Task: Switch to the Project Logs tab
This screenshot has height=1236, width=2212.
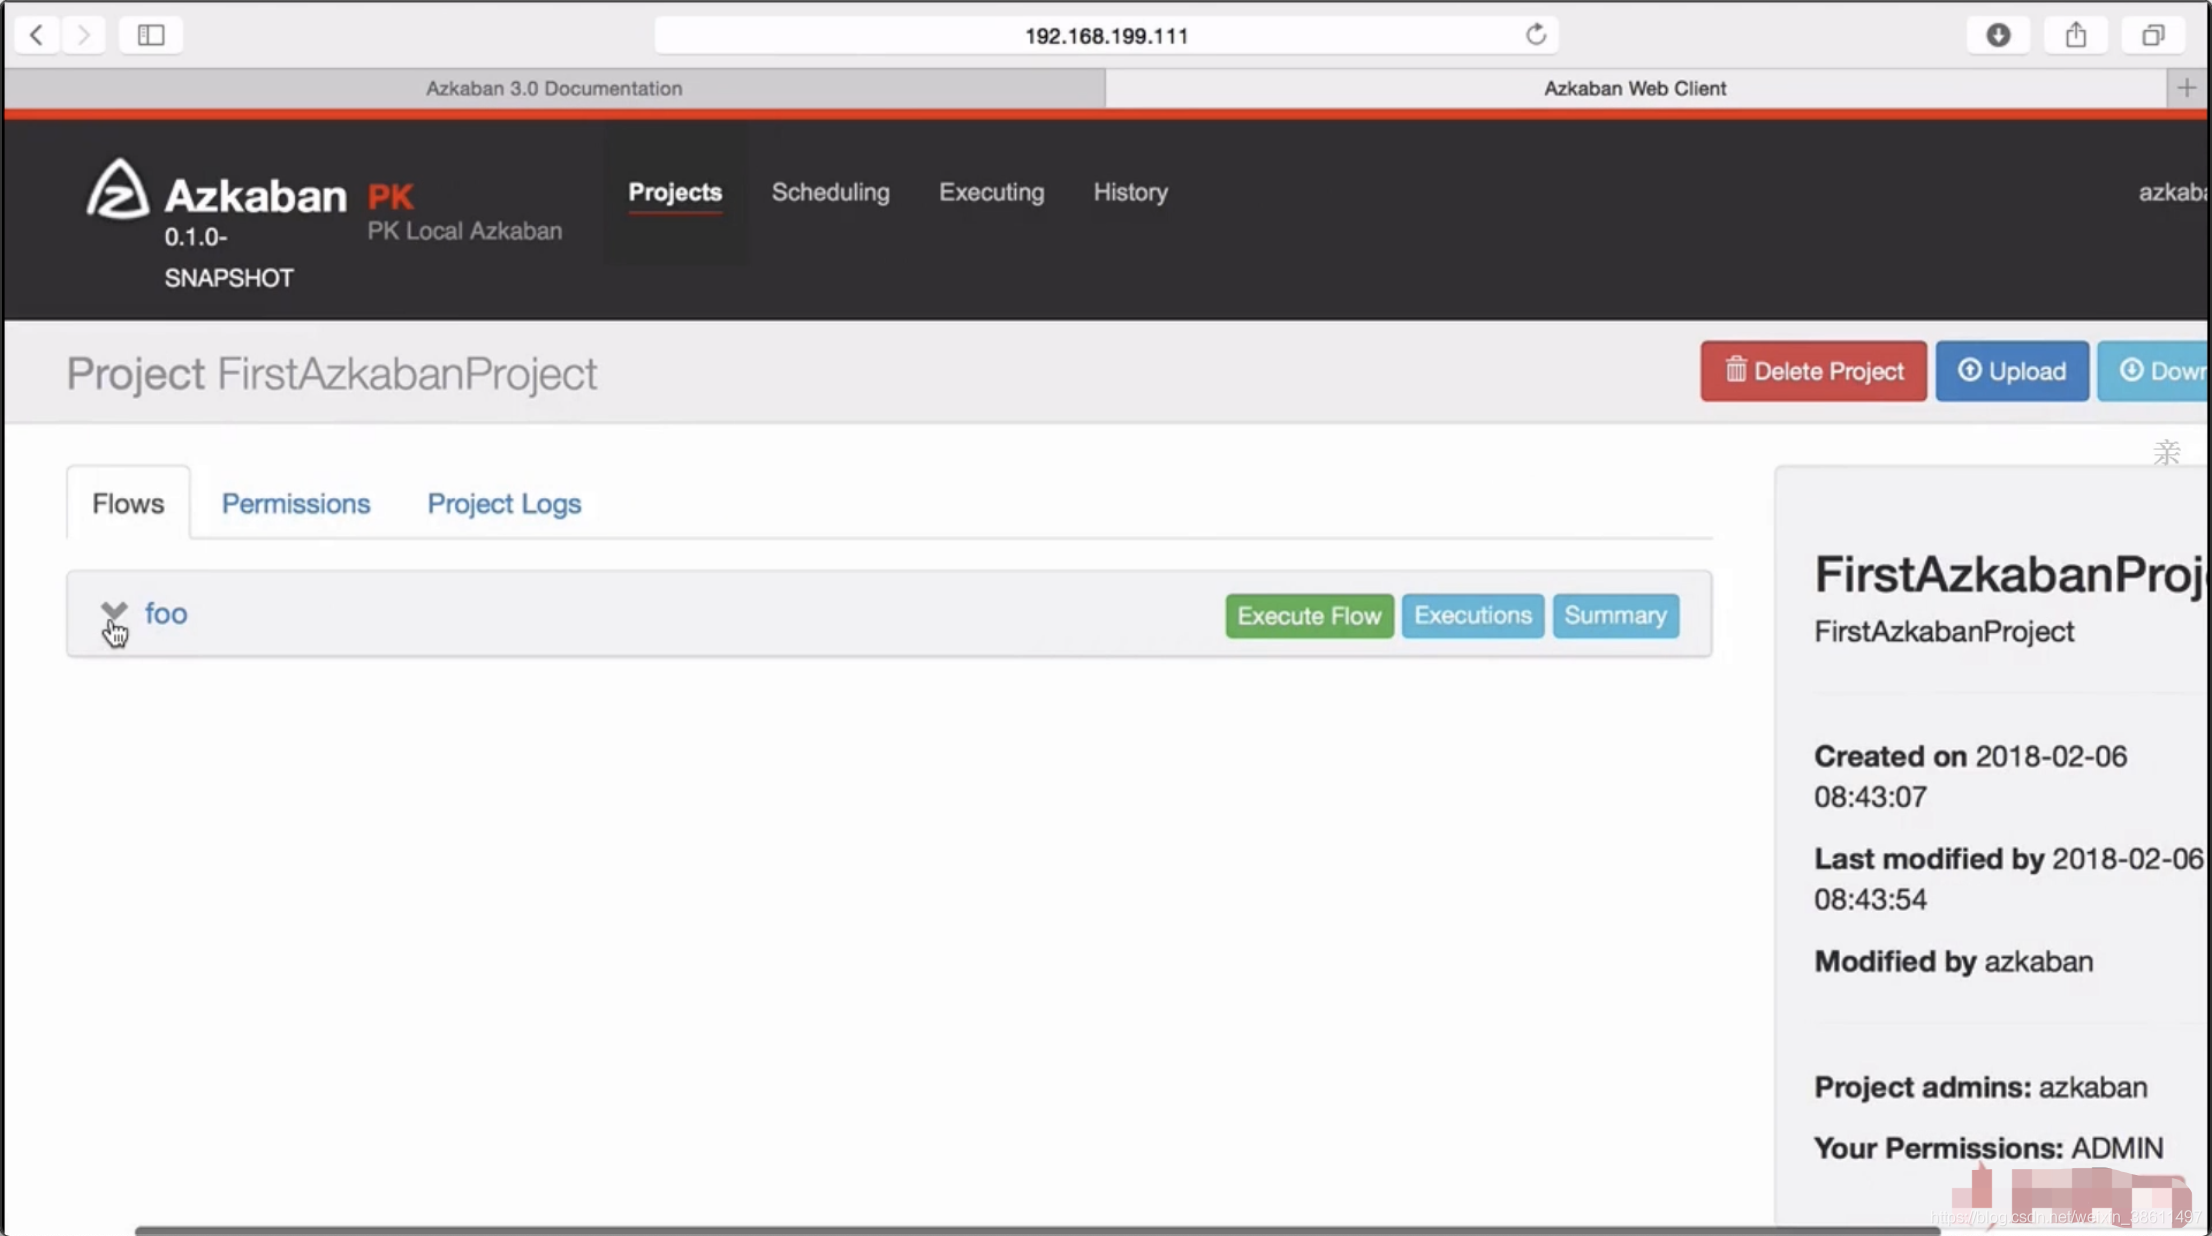Action: click(504, 503)
